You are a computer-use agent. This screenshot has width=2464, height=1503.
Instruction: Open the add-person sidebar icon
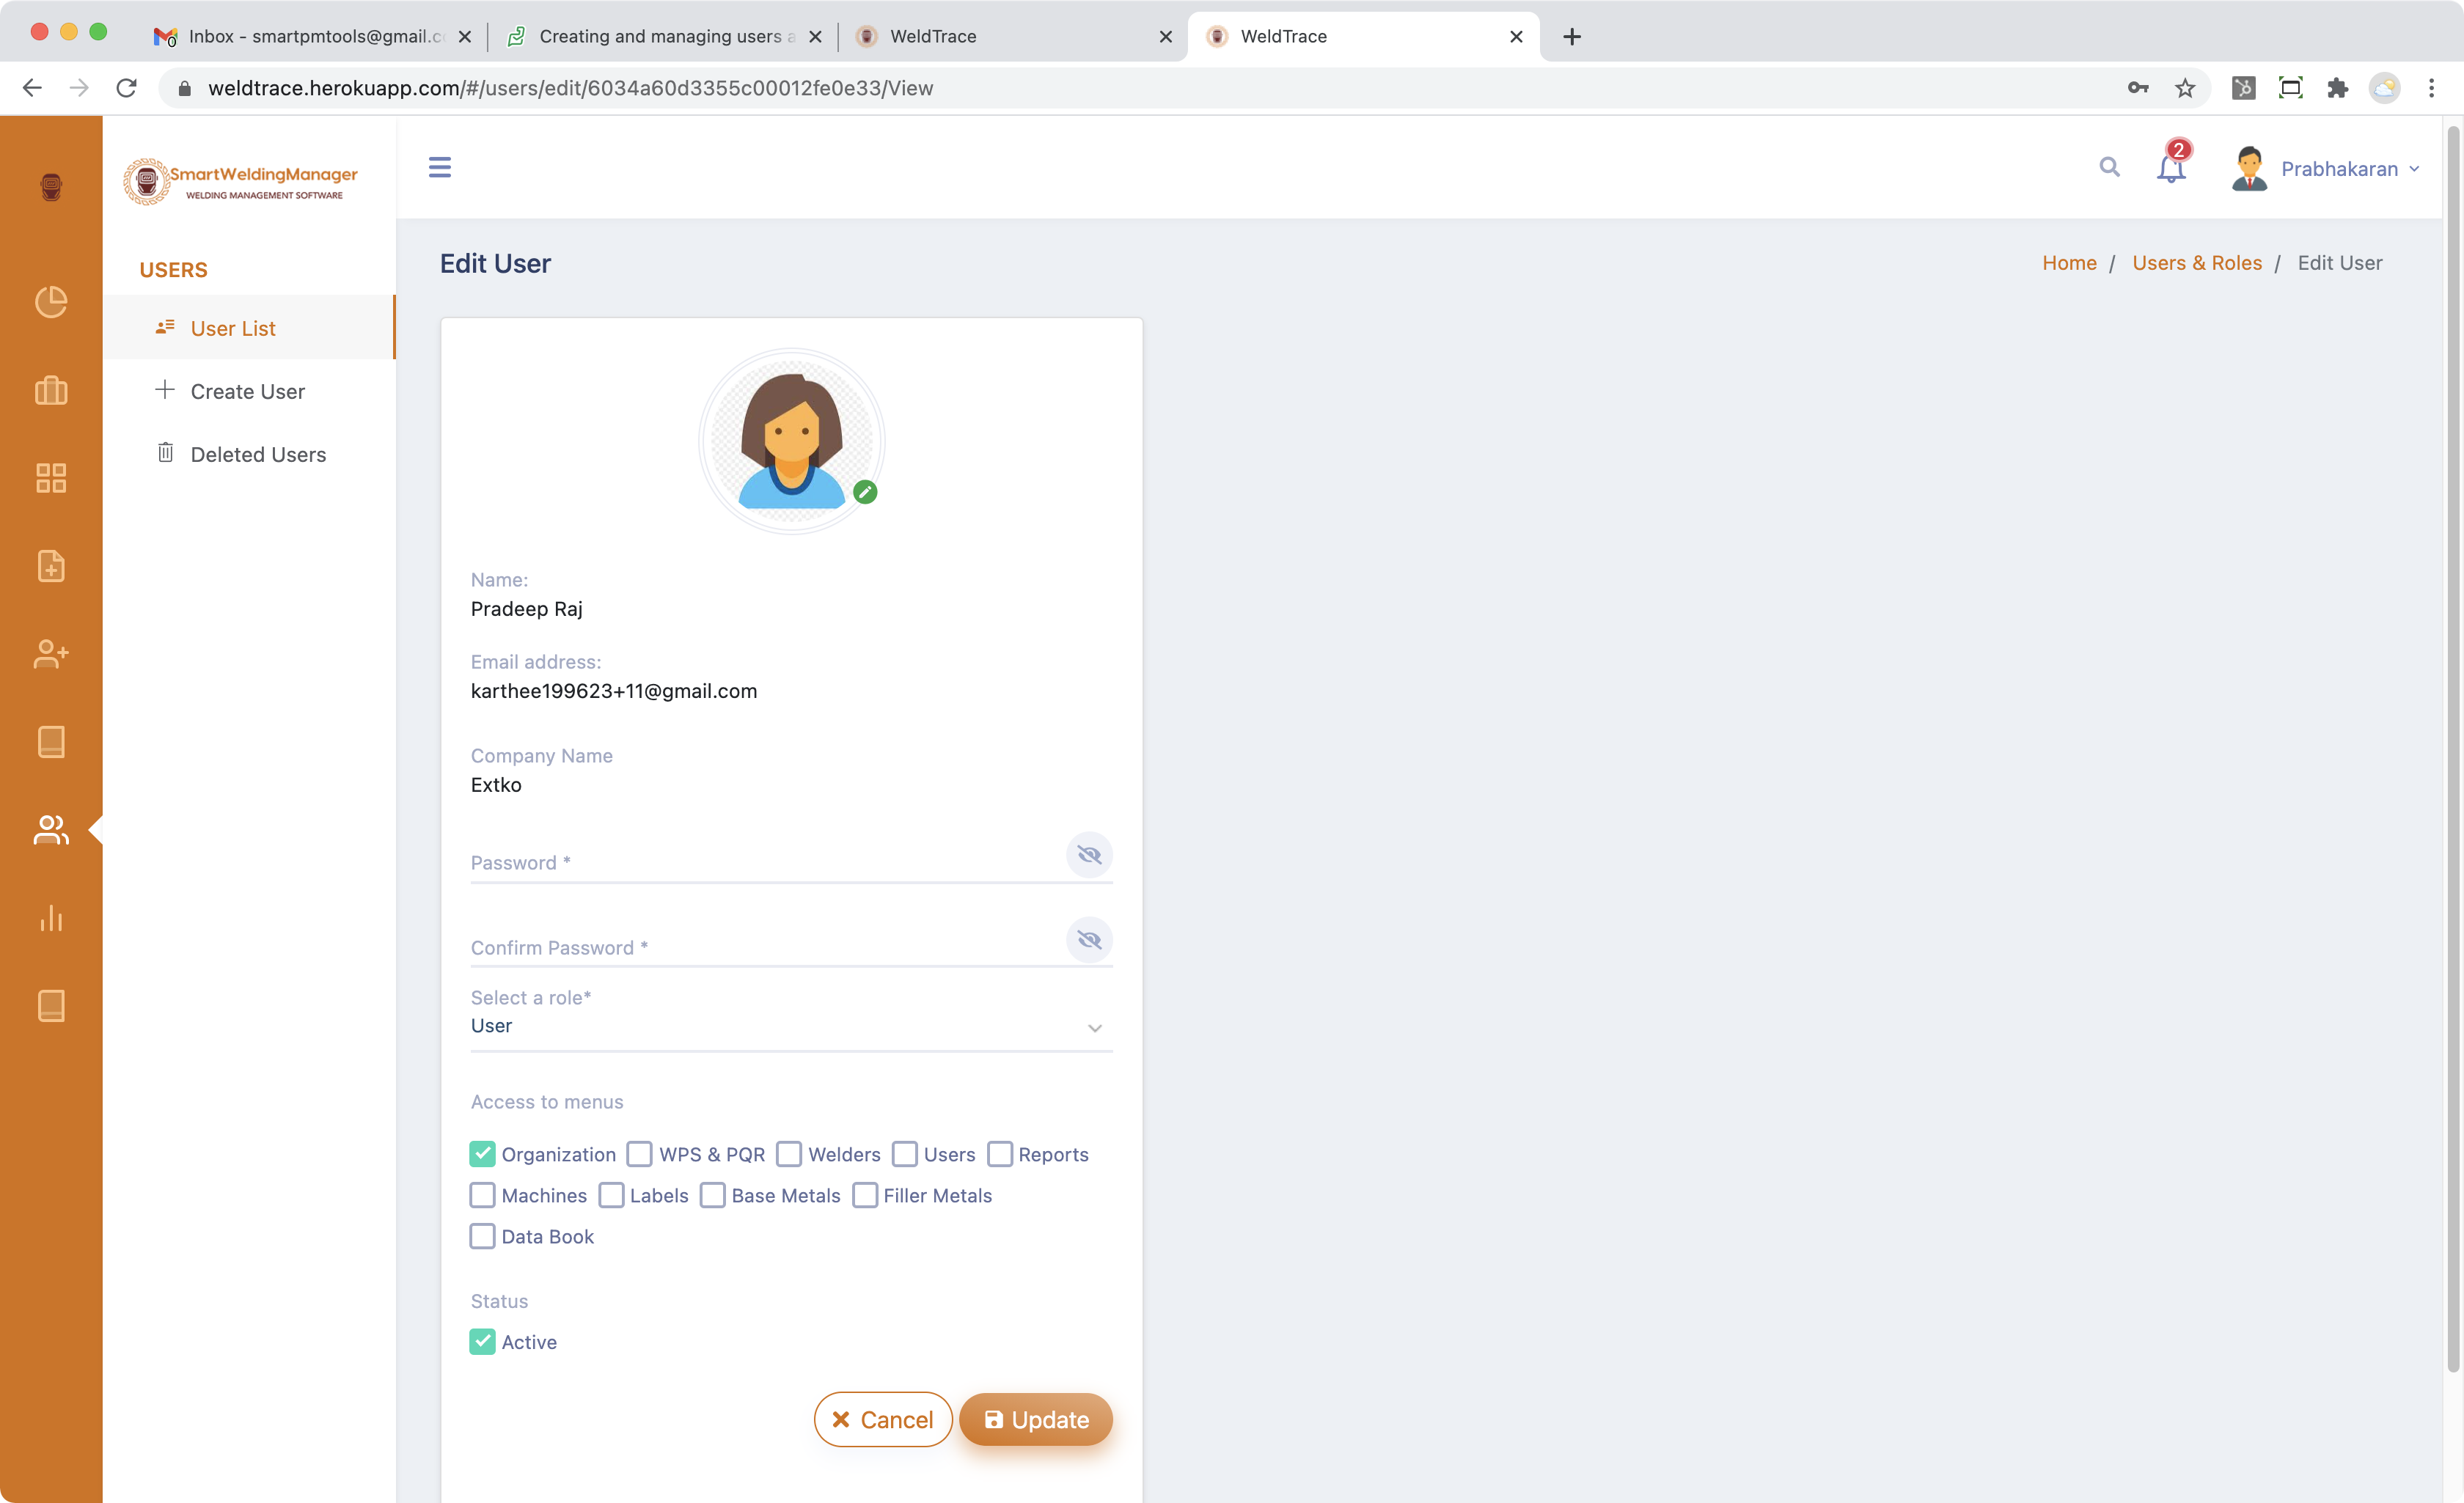tap(51, 654)
